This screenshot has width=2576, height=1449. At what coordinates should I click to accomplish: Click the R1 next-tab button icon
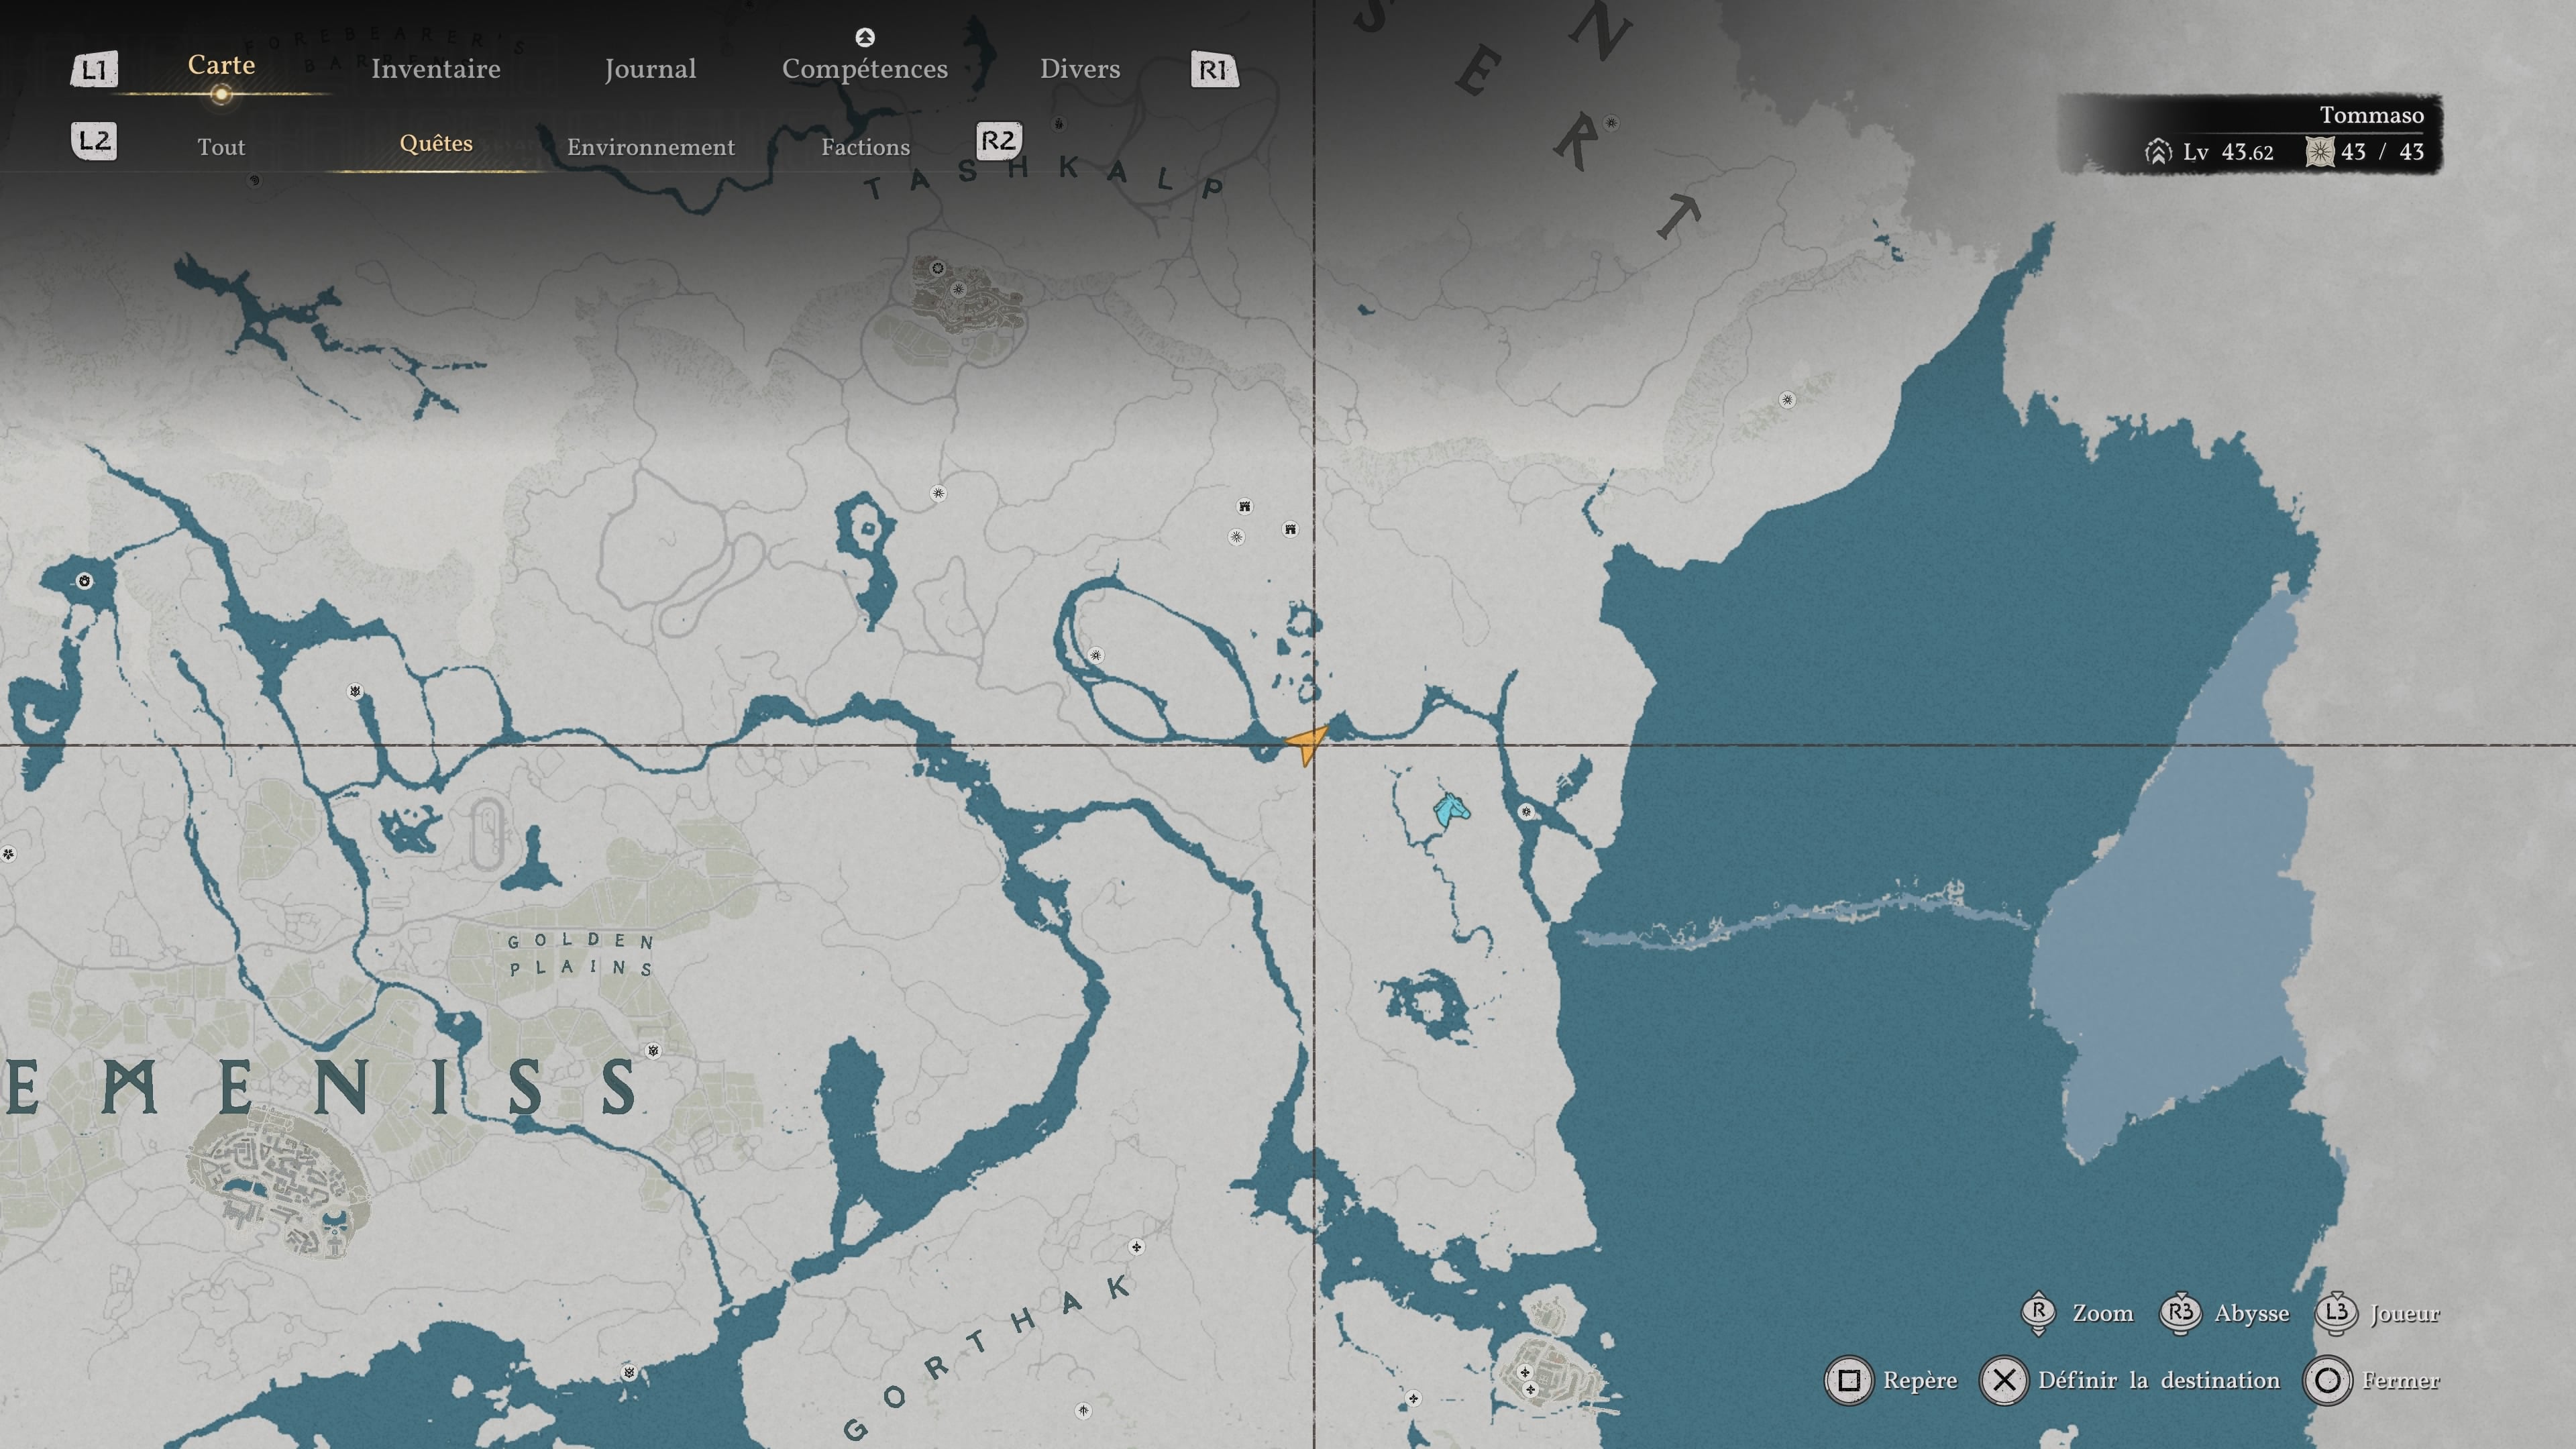point(1214,70)
